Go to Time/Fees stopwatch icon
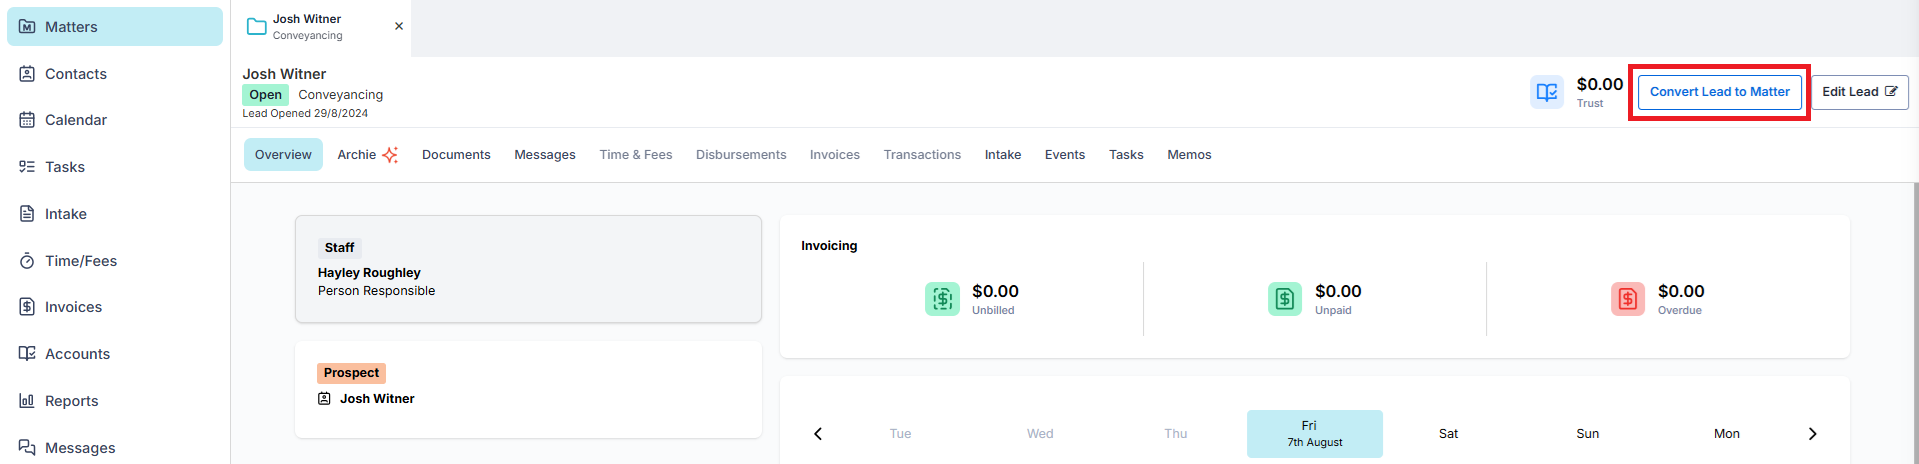Image resolution: width=1919 pixels, height=464 pixels. click(x=27, y=261)
